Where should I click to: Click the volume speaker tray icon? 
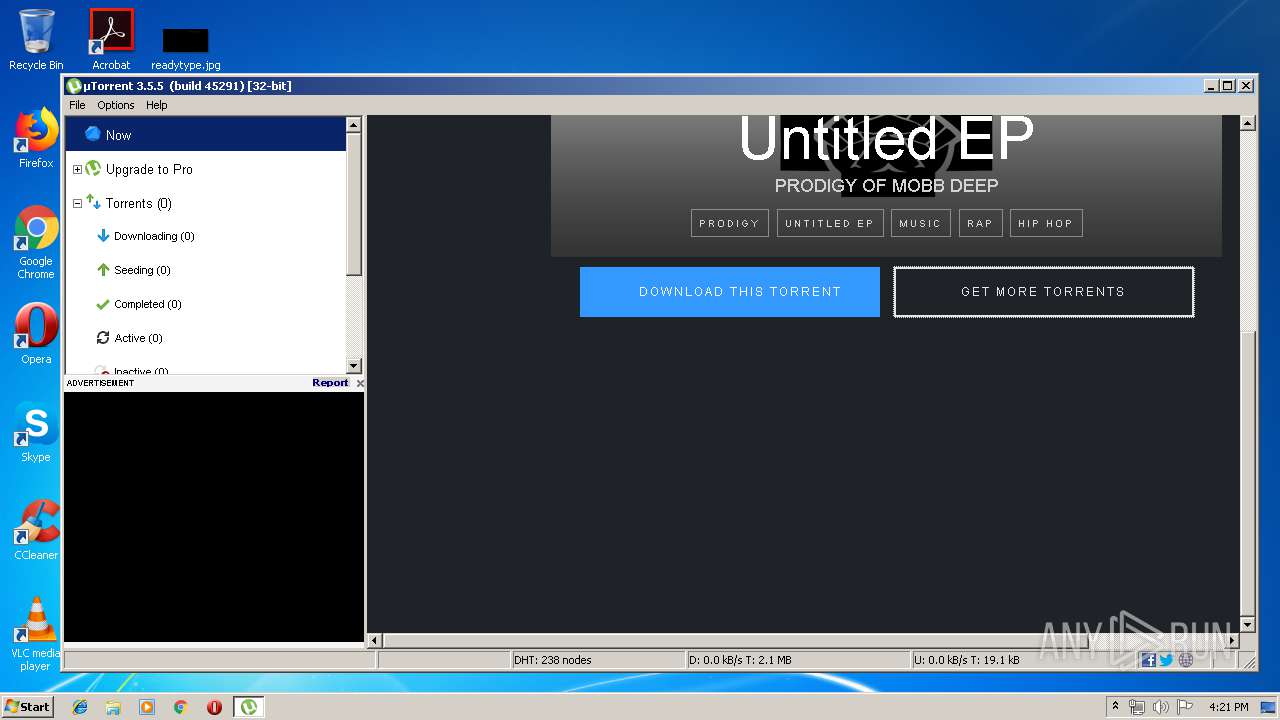[1161, 707]
